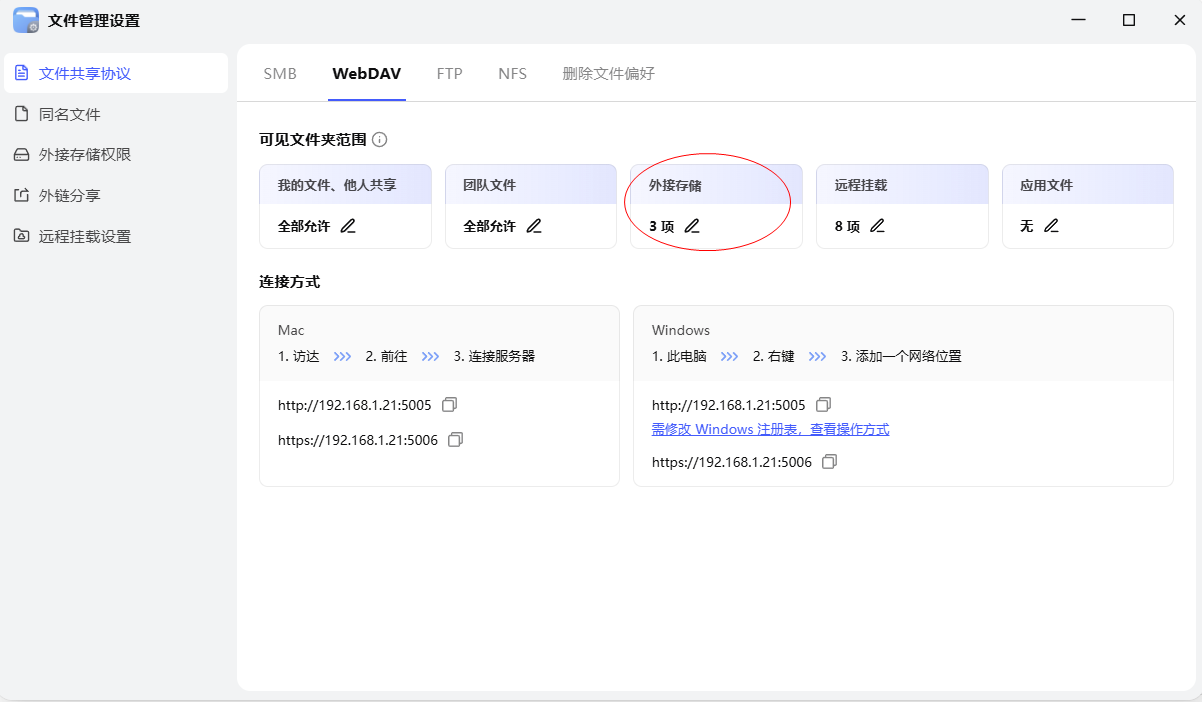Edit the 远程挂载 8-item selection
The image size is (1202, 702).
[877, 227]
